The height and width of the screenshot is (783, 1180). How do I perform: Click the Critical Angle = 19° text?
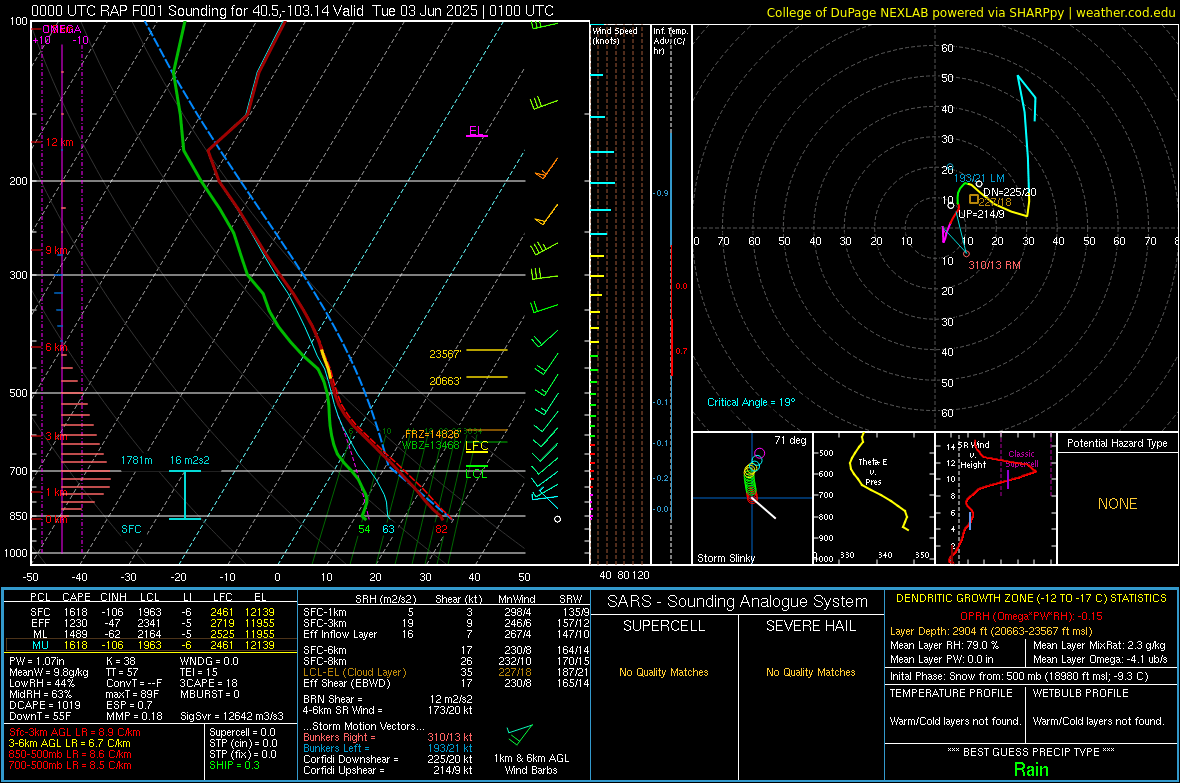coord(750,402)
